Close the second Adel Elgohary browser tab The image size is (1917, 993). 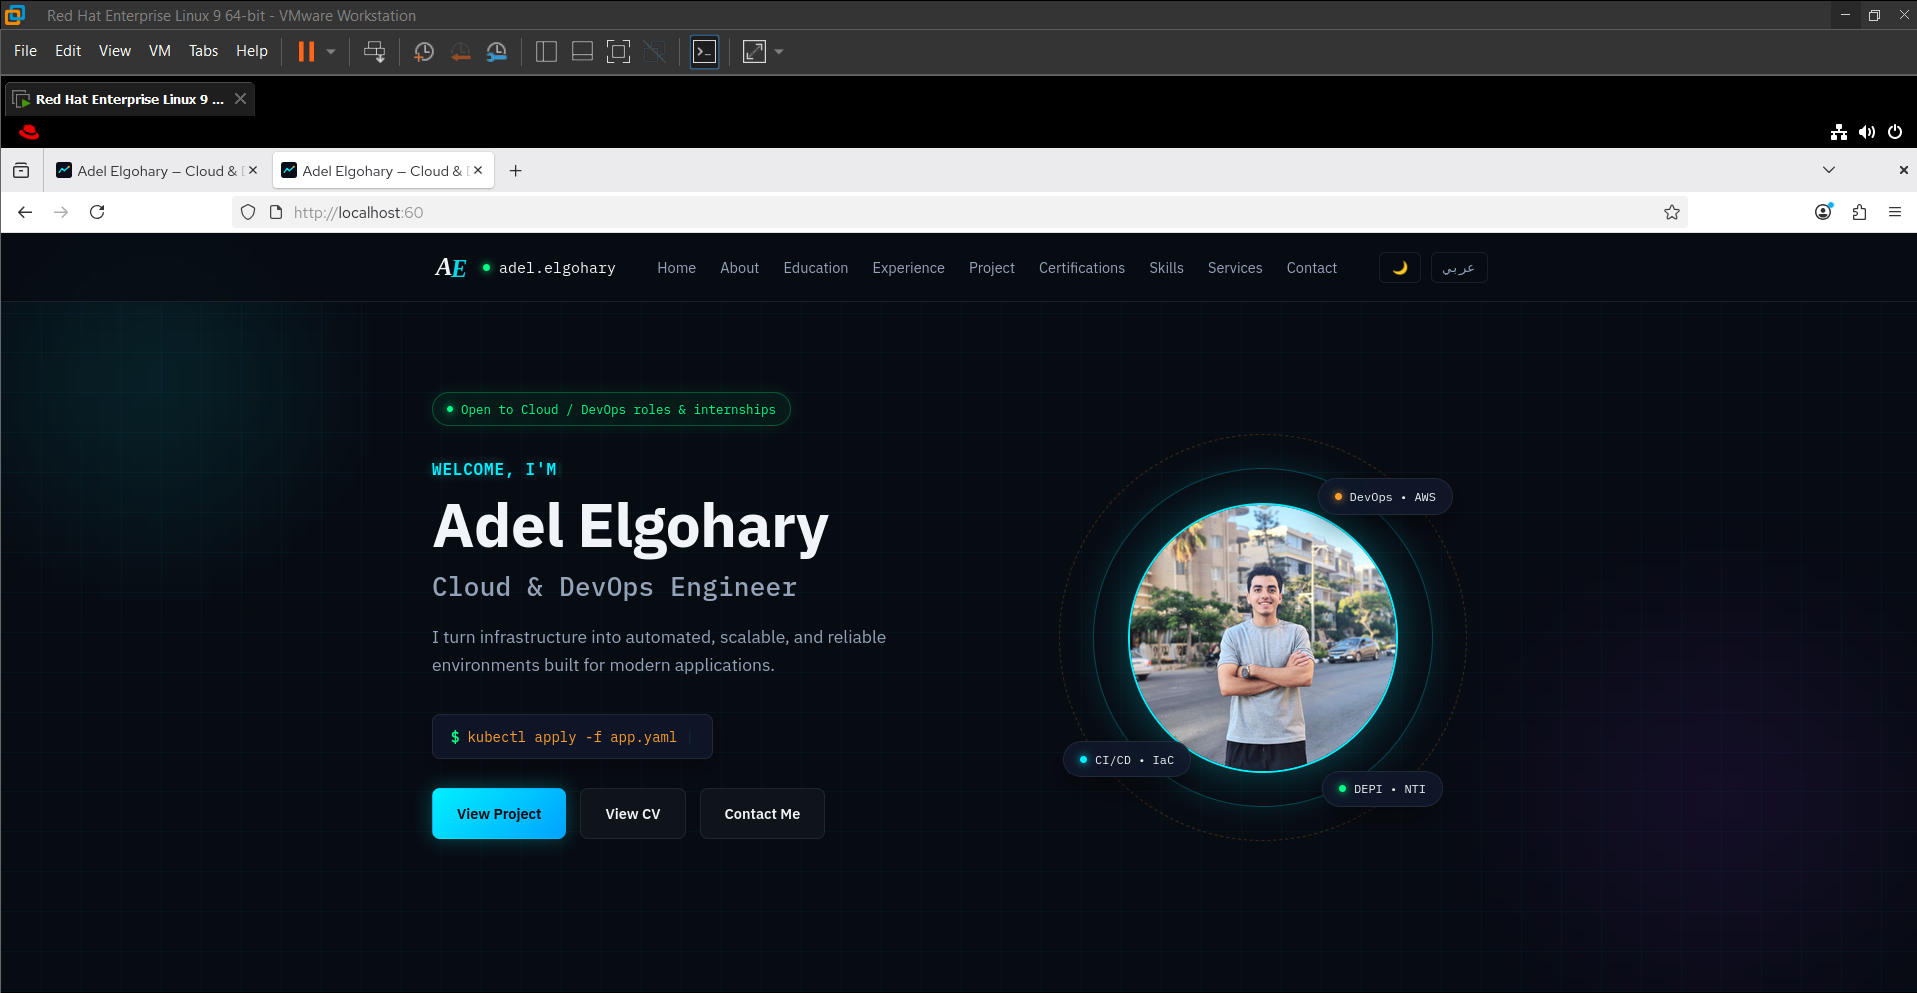478,171
